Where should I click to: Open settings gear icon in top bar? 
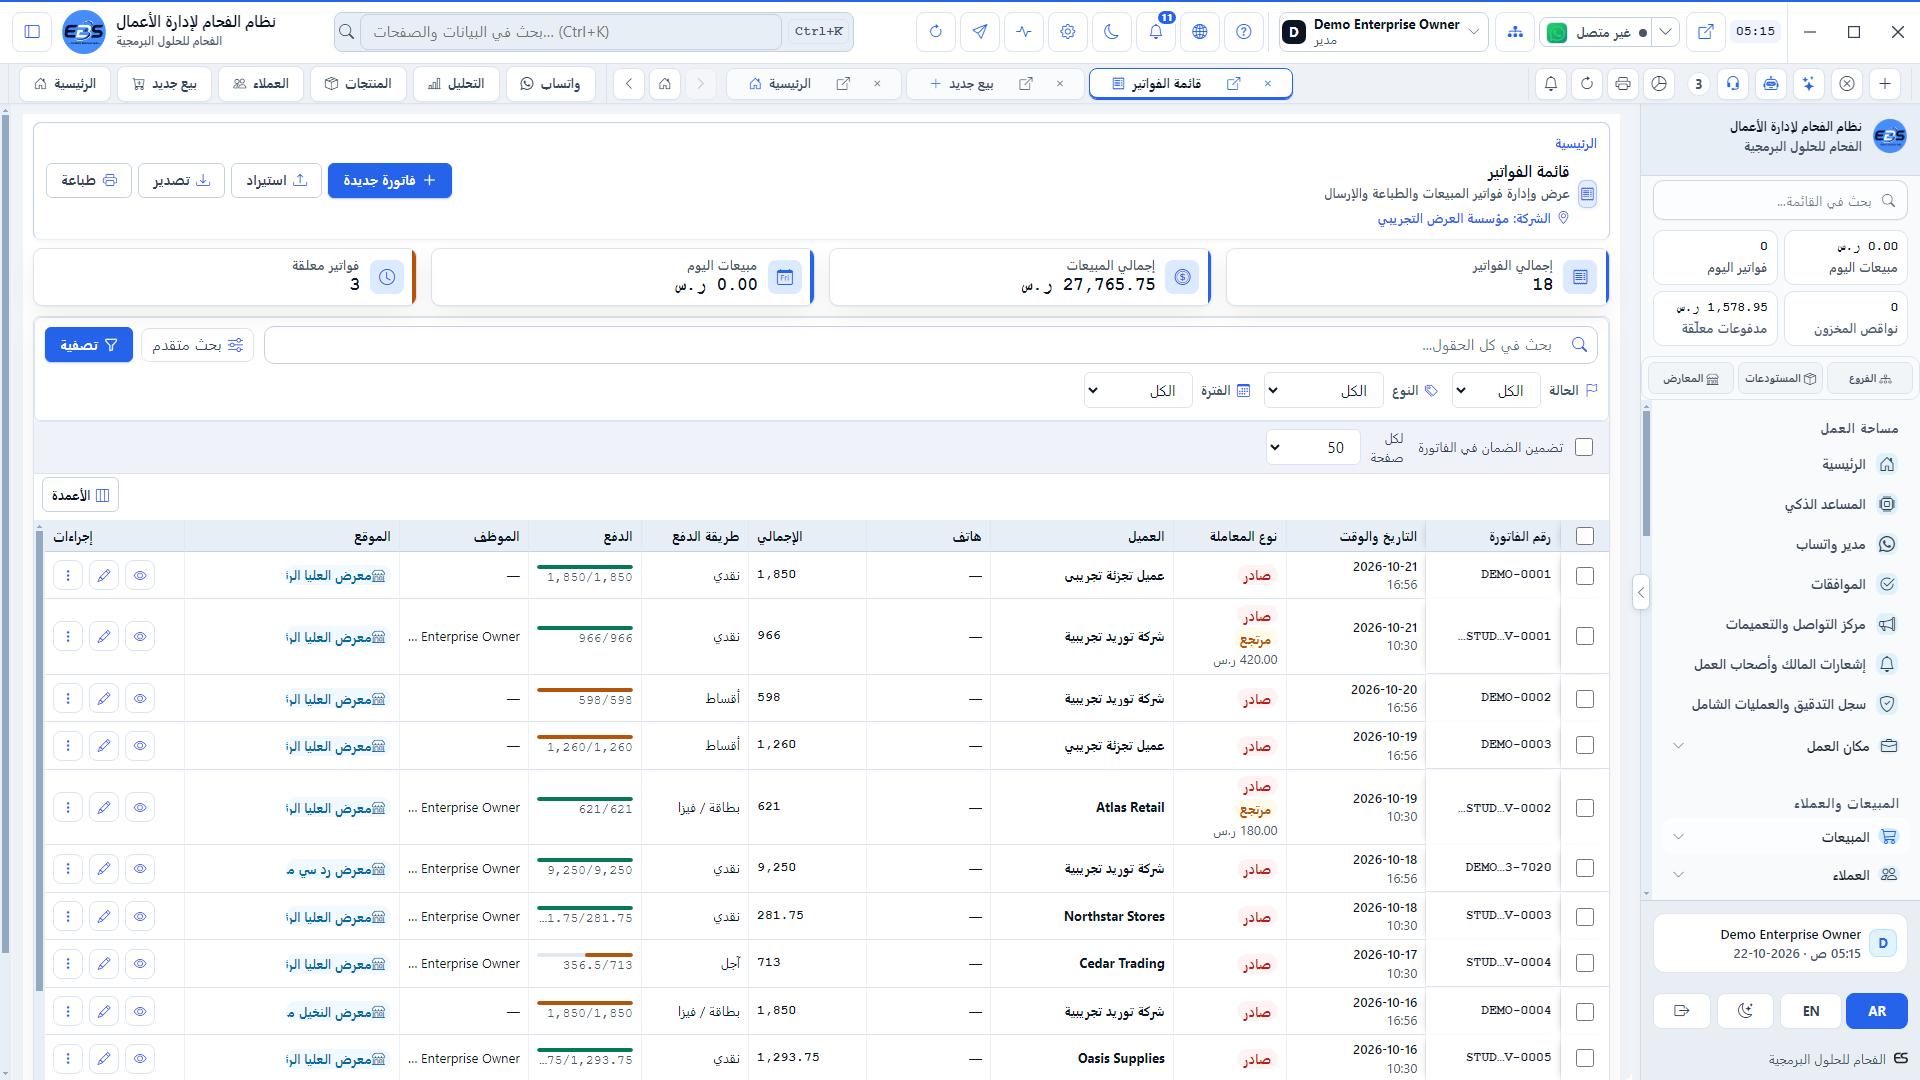(1068, 32)
